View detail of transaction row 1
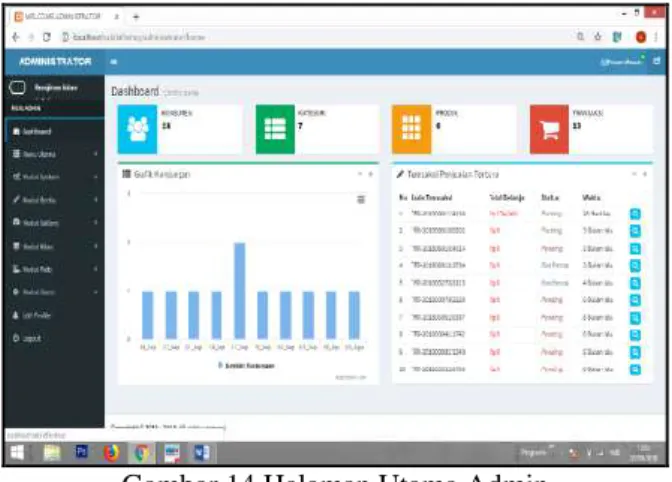This screenshot has width=672, height=482. [635, 214]
